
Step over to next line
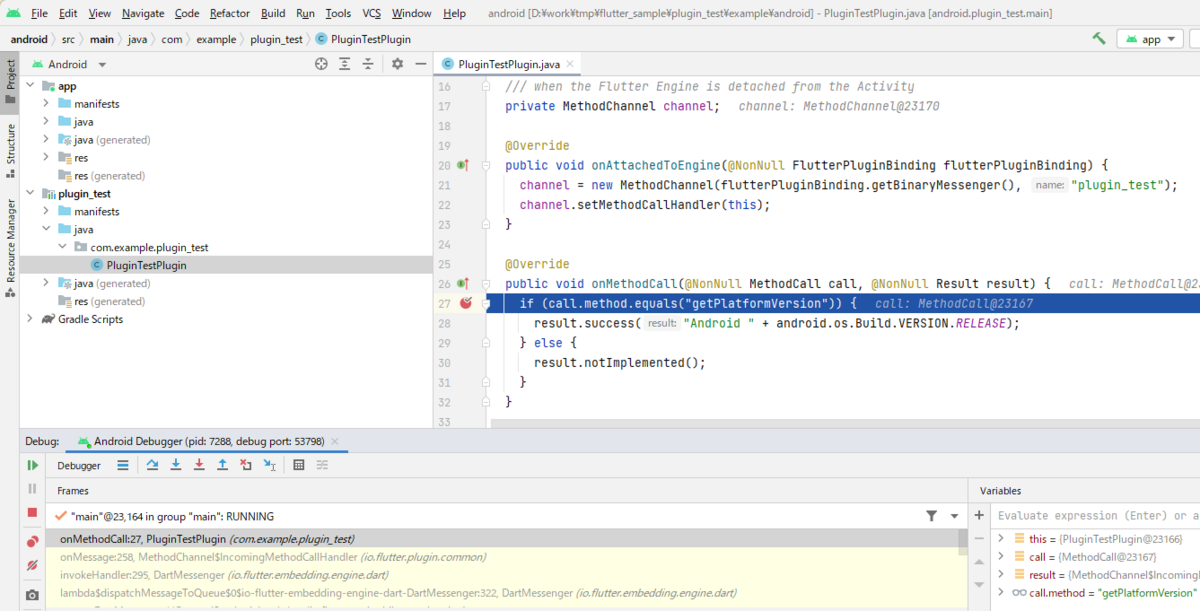[x=152, y=465]
